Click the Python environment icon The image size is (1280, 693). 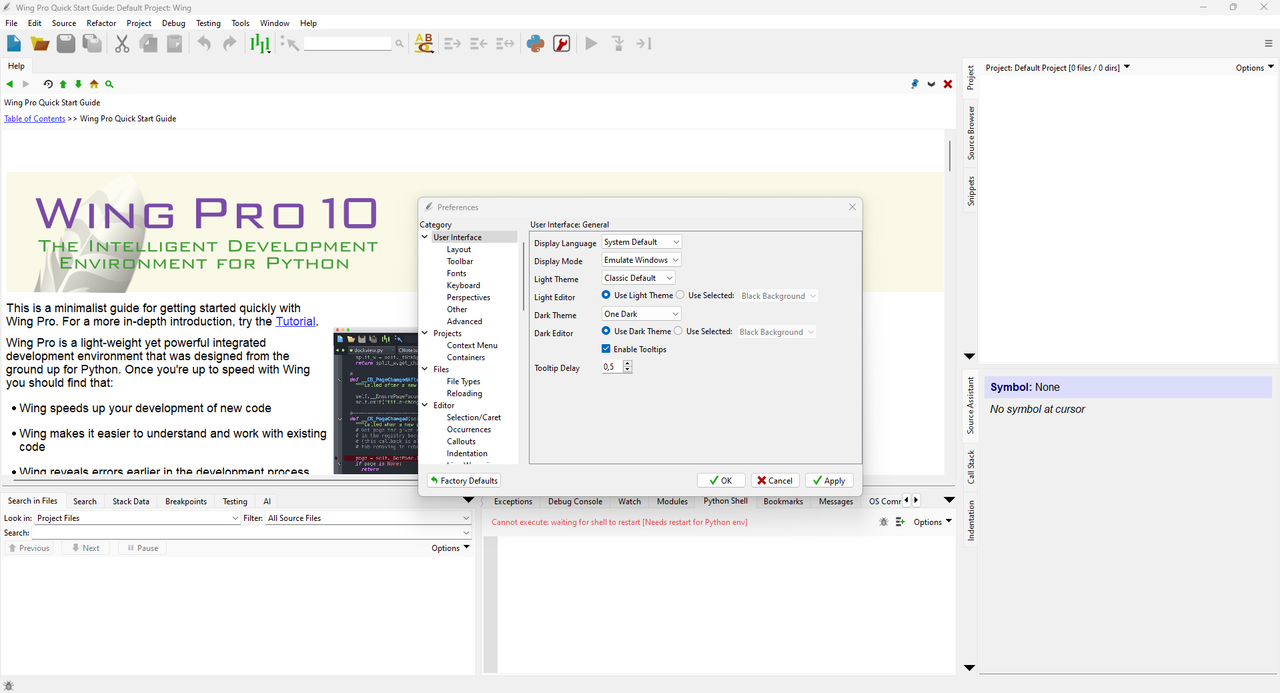tap(535, 43)
